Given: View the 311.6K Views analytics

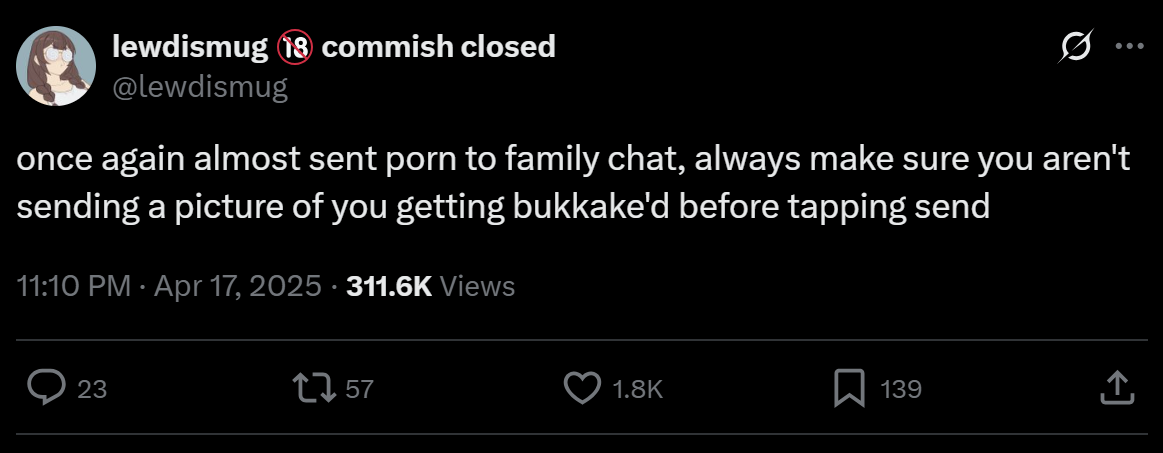Looking at the screenshot, I should 430,286.
